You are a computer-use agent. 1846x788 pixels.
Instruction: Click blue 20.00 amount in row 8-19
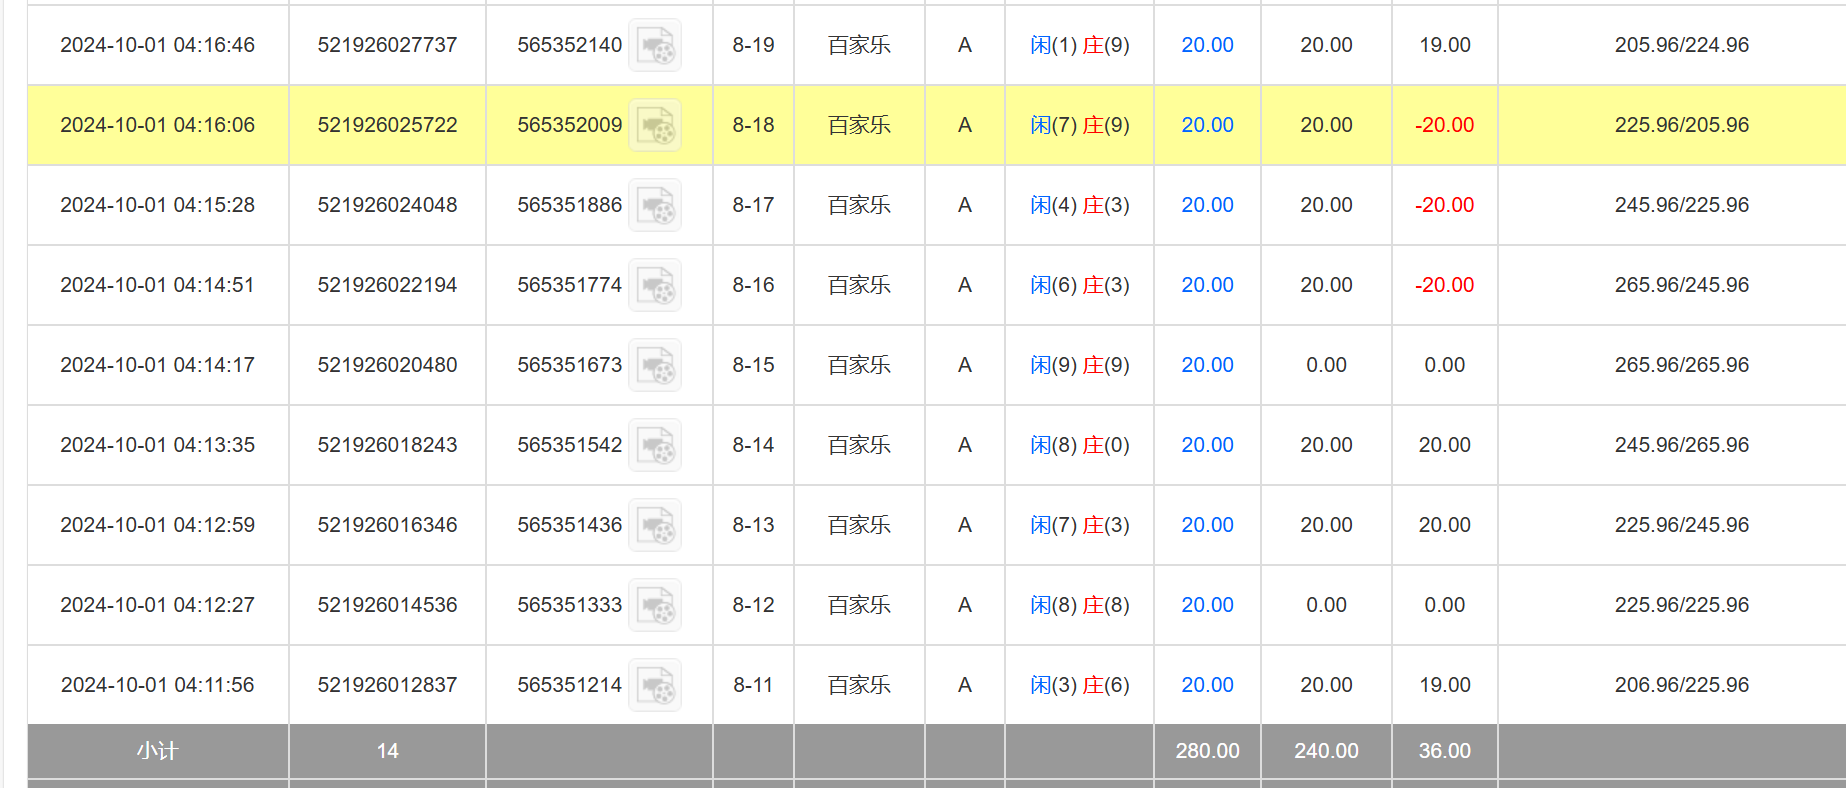click(1207, 45)
